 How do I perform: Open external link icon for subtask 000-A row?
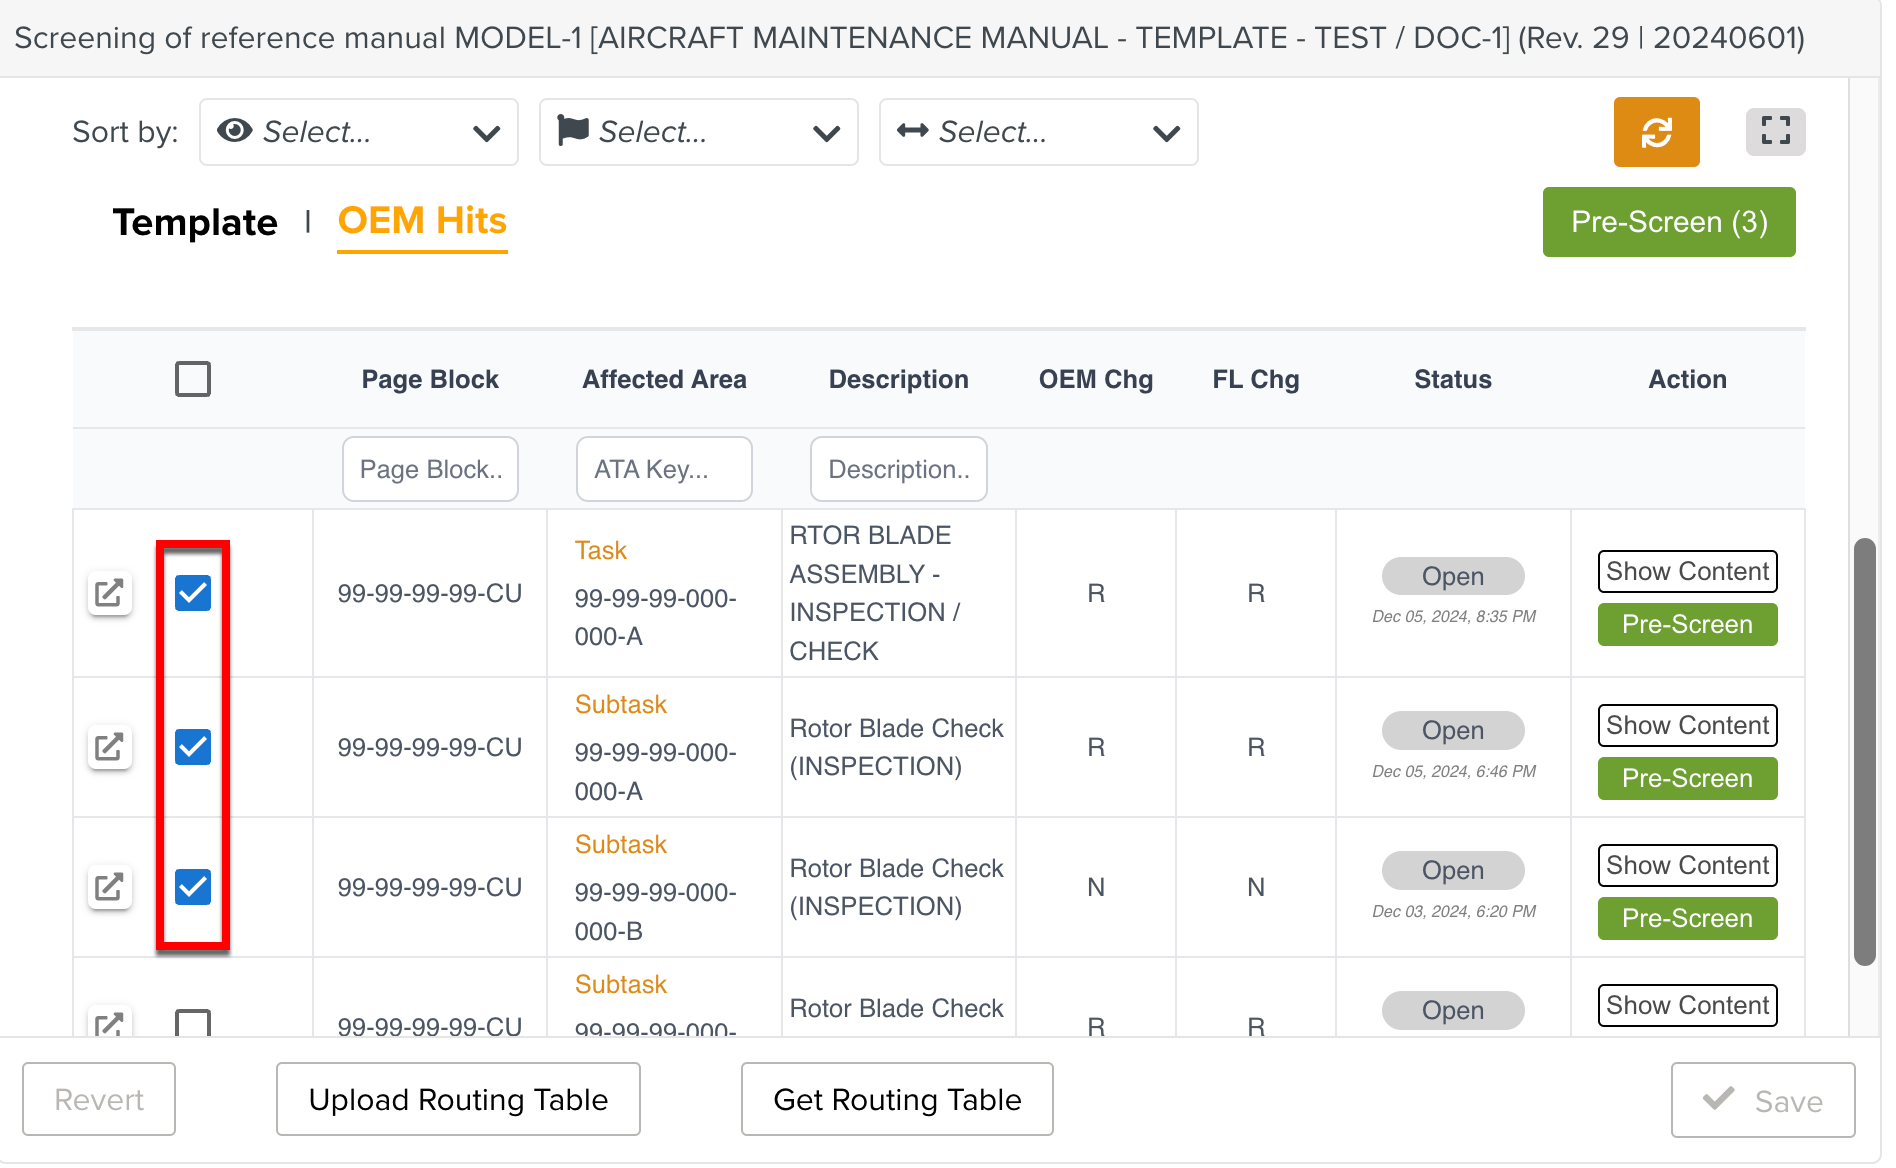[x=109, y=747]
